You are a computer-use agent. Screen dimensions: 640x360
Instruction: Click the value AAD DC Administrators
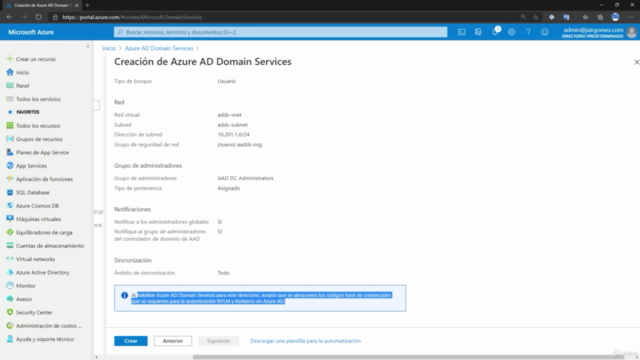(245, 178)
